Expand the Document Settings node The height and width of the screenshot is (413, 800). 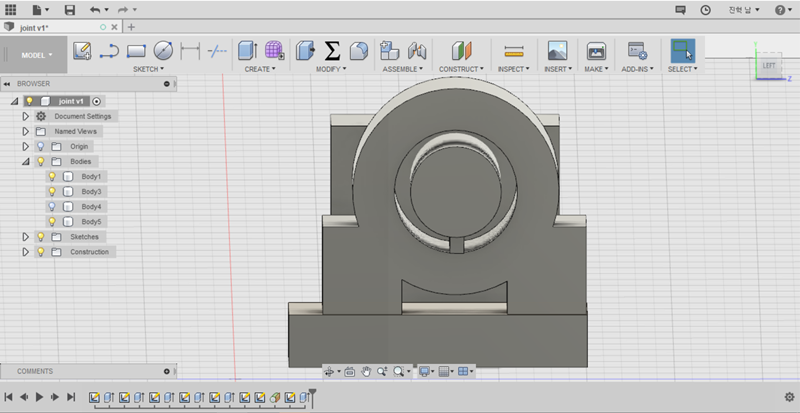[x=26, y=116]
